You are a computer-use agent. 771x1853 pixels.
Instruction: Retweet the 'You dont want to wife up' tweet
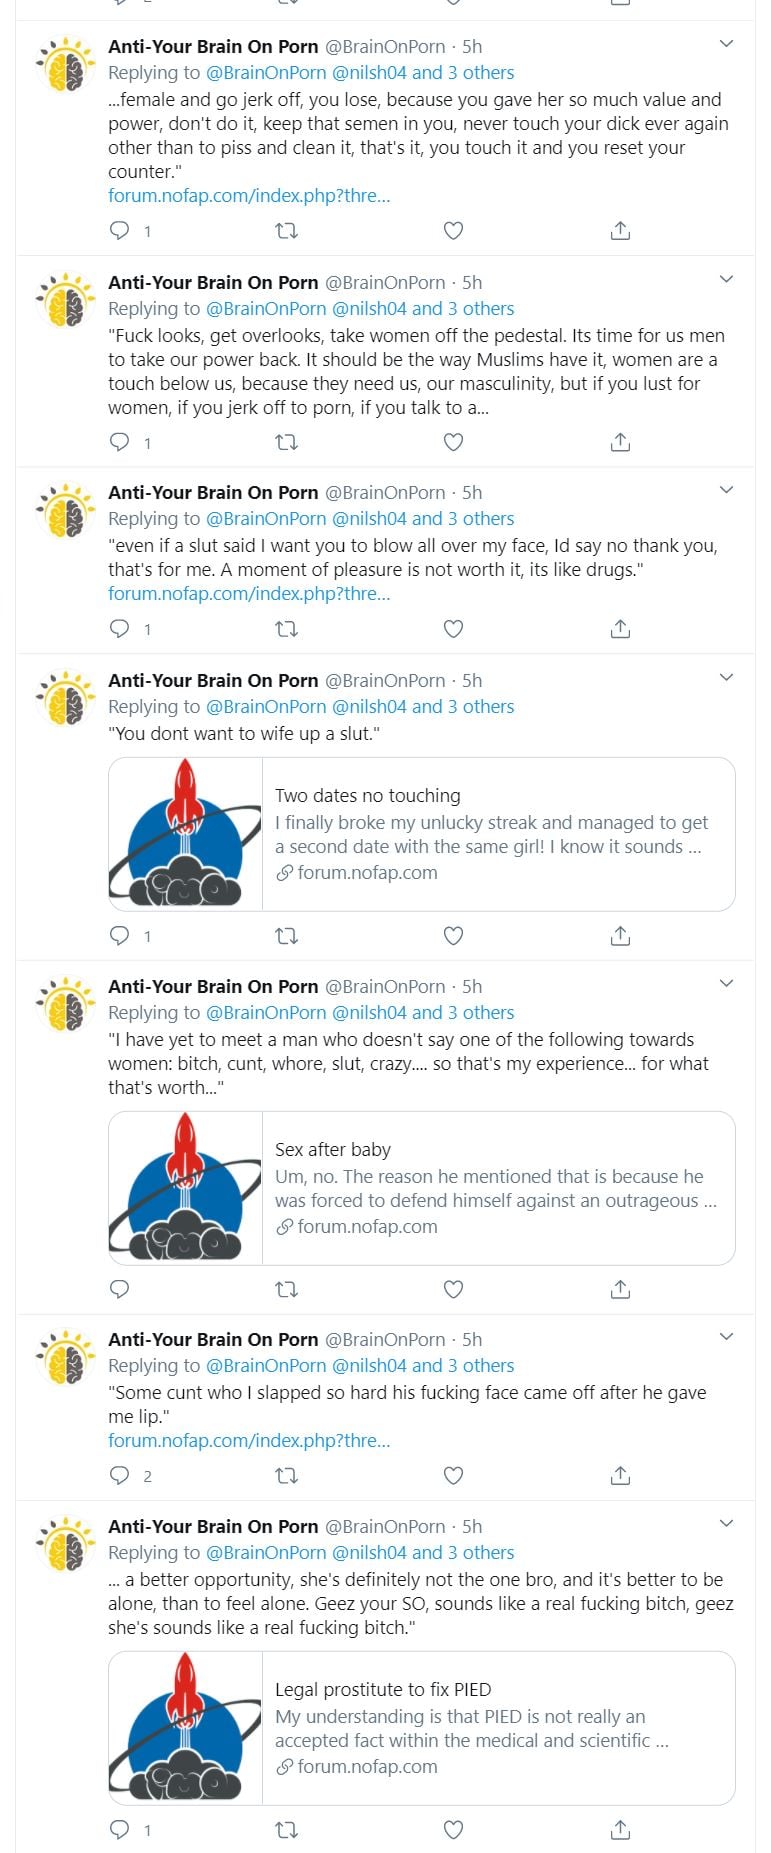286,936
